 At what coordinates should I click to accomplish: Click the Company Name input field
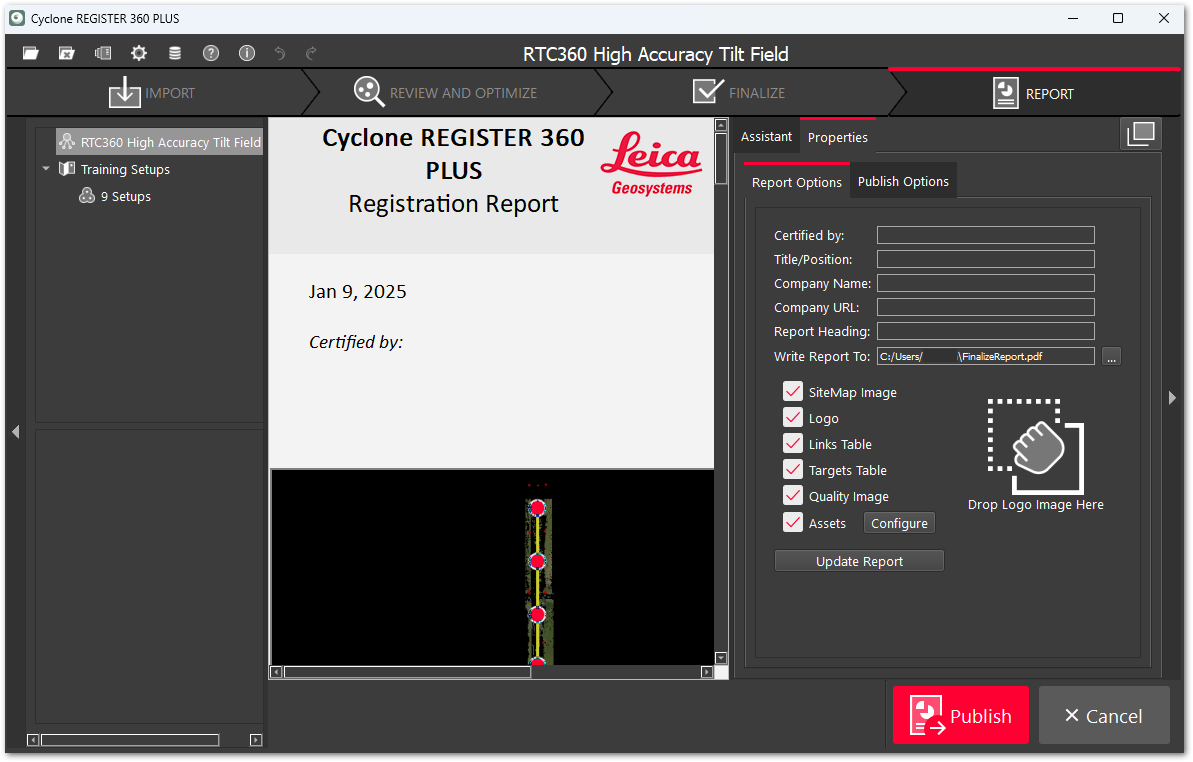coord(985,283)
